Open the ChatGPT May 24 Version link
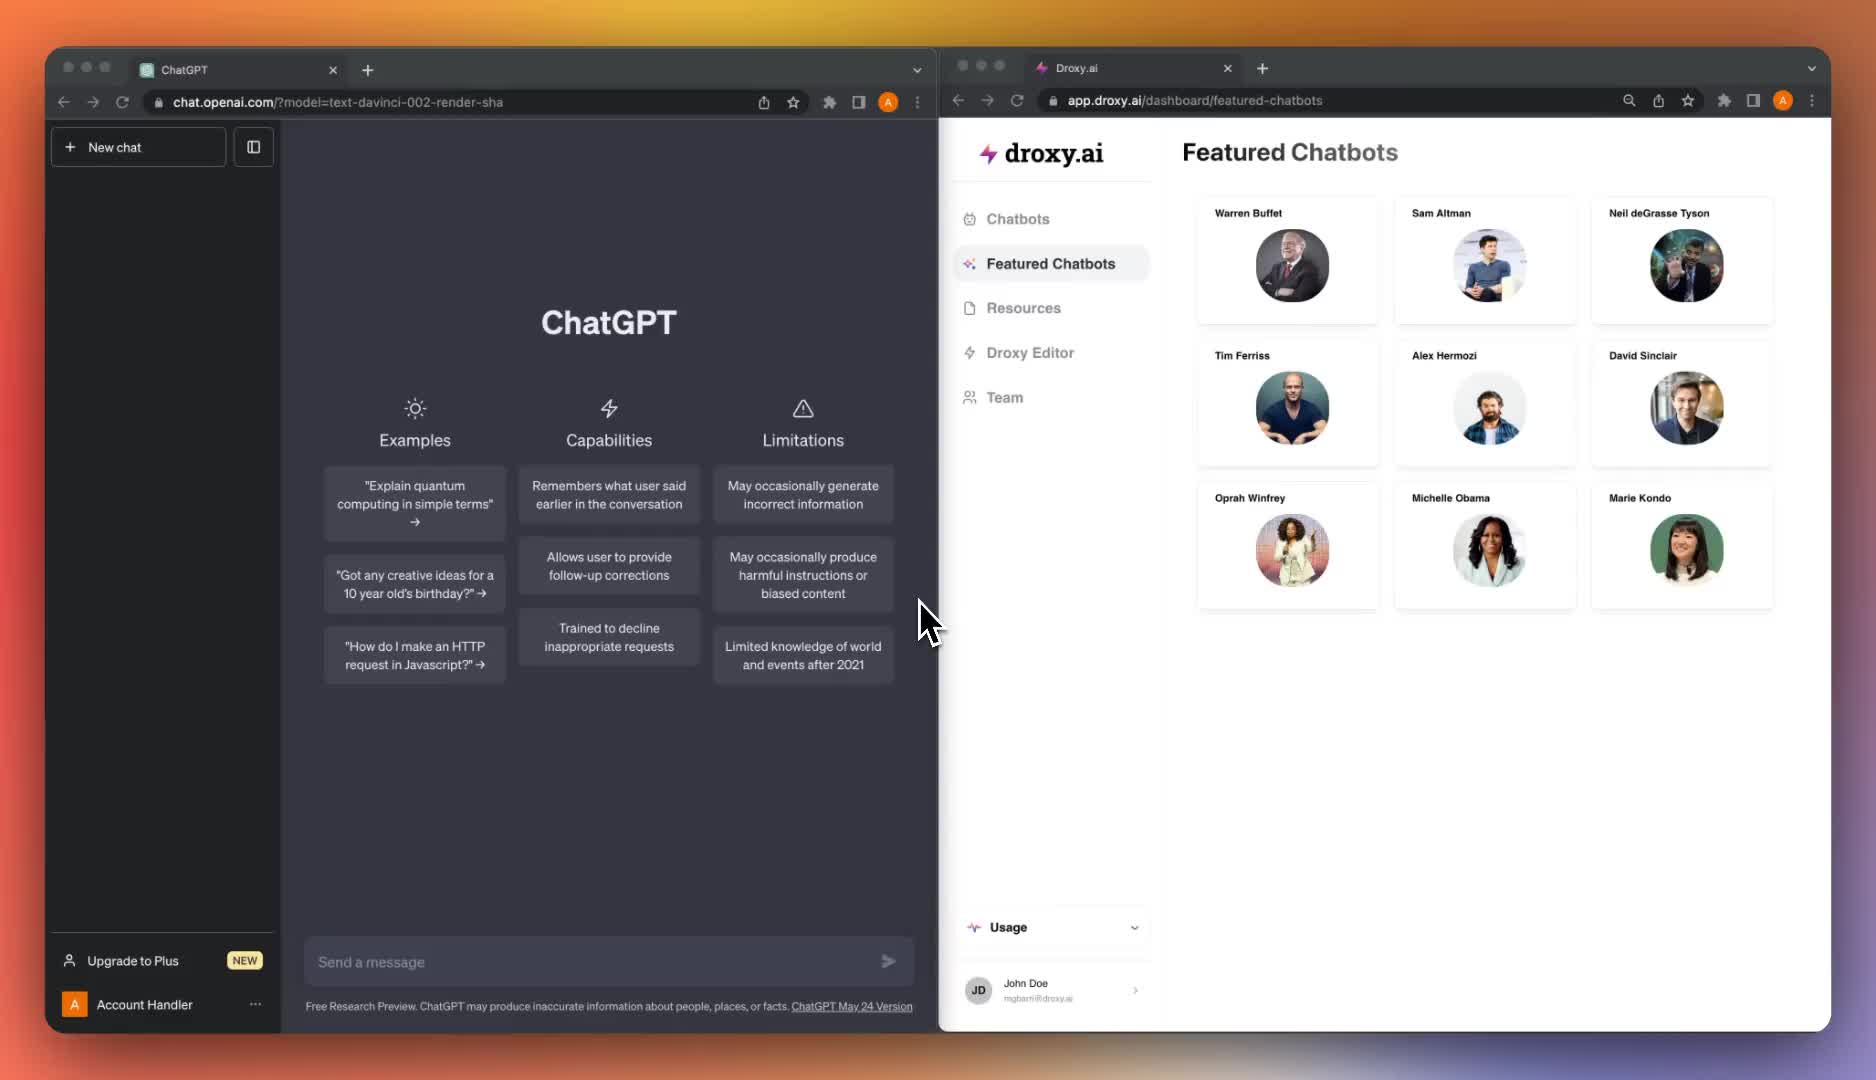Image resolution: width=1876 pixels, height=1080 pixels. [852, 1006]
